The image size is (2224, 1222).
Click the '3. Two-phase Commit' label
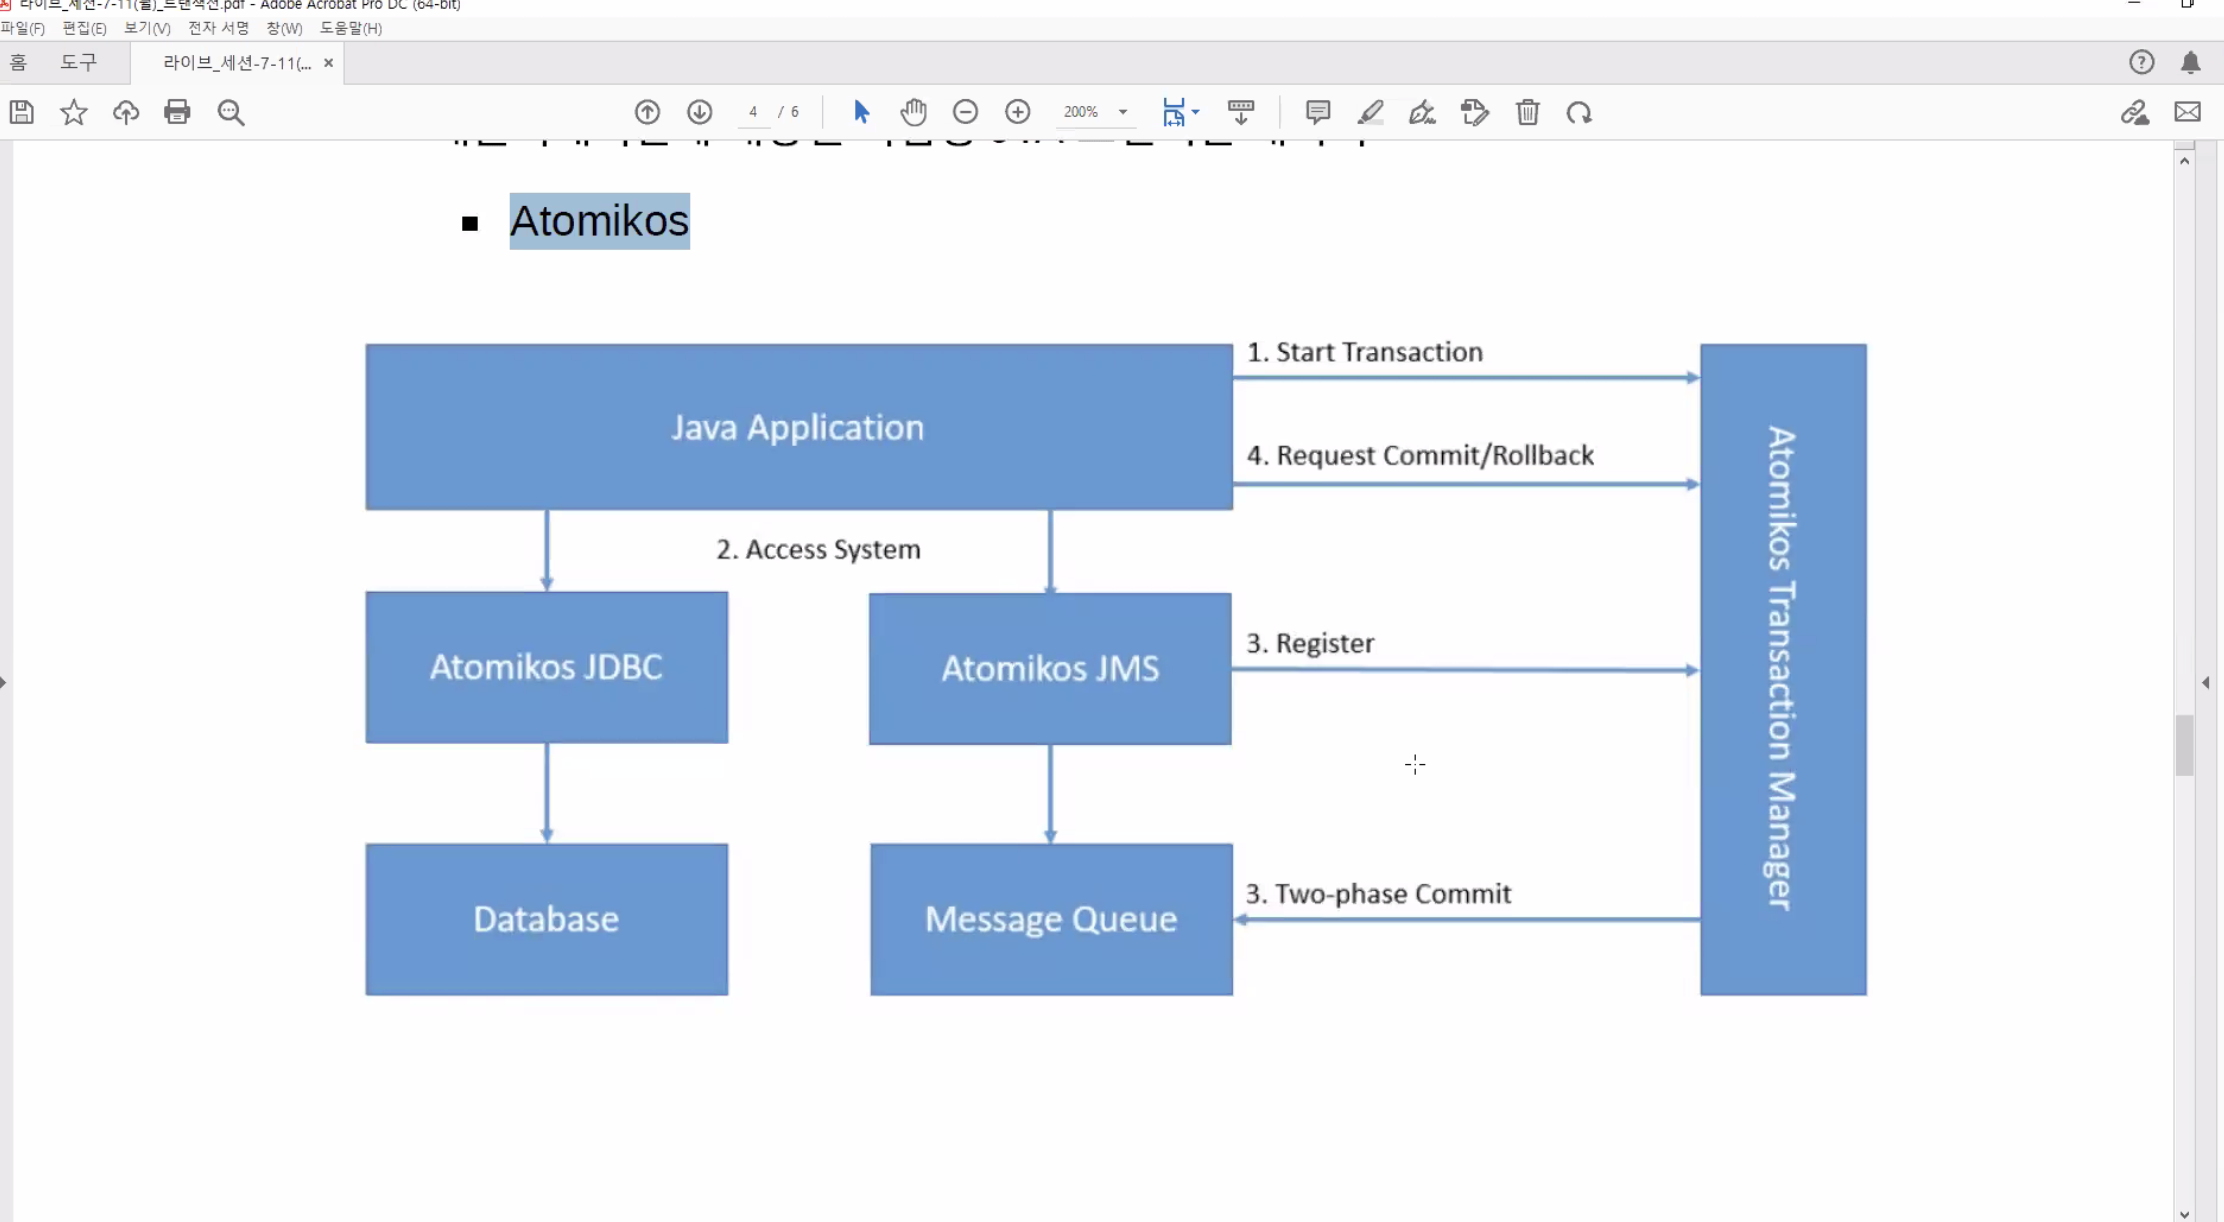[x=1378, y=894]
